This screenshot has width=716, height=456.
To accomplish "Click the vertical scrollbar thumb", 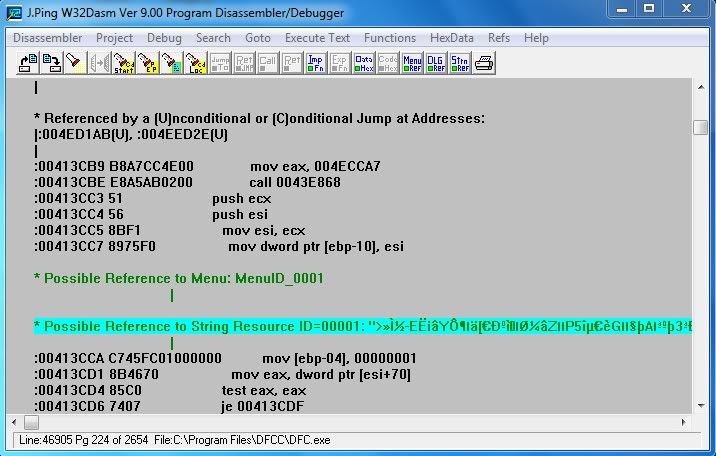I will [x=701, y=128].
